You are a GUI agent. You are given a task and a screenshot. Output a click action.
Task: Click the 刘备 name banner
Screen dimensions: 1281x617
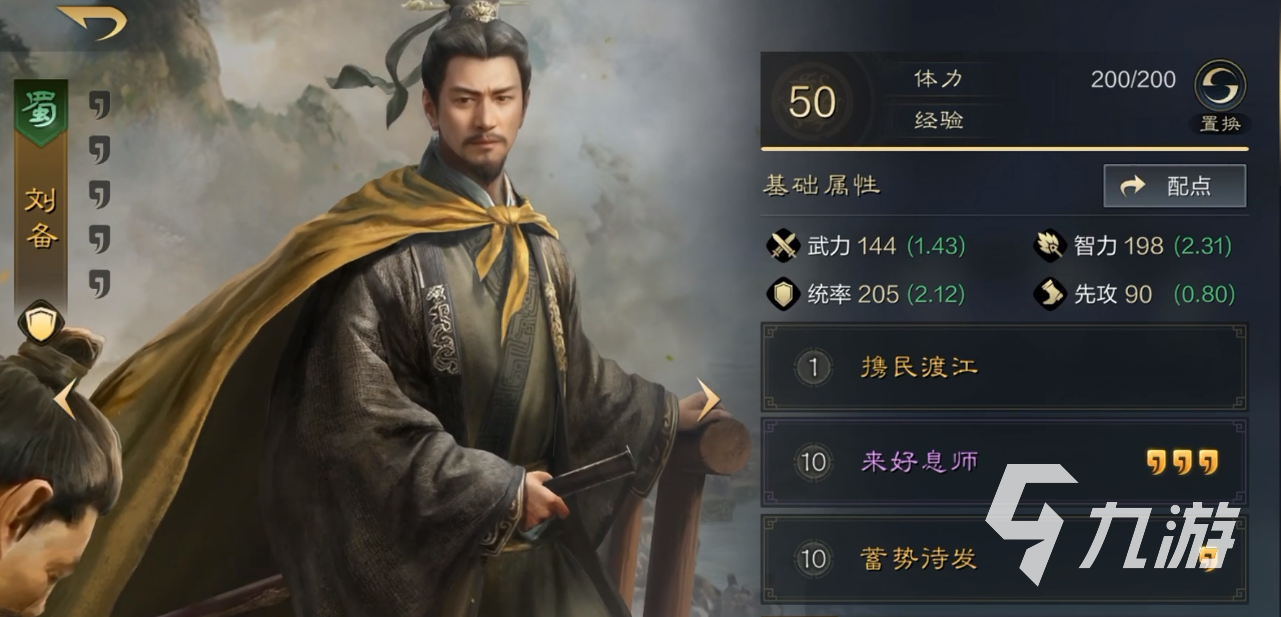coord(41,218)
